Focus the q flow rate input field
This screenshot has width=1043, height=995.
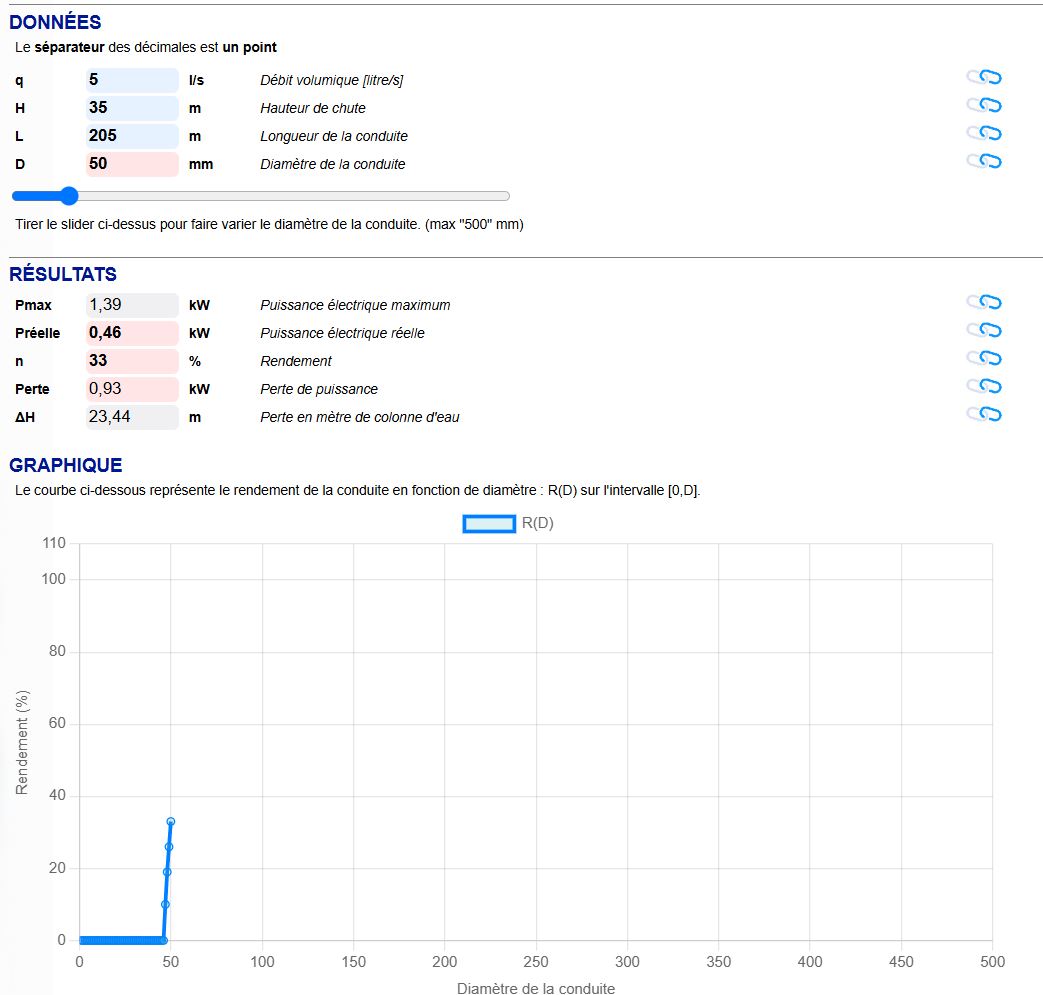pos(132,80)
